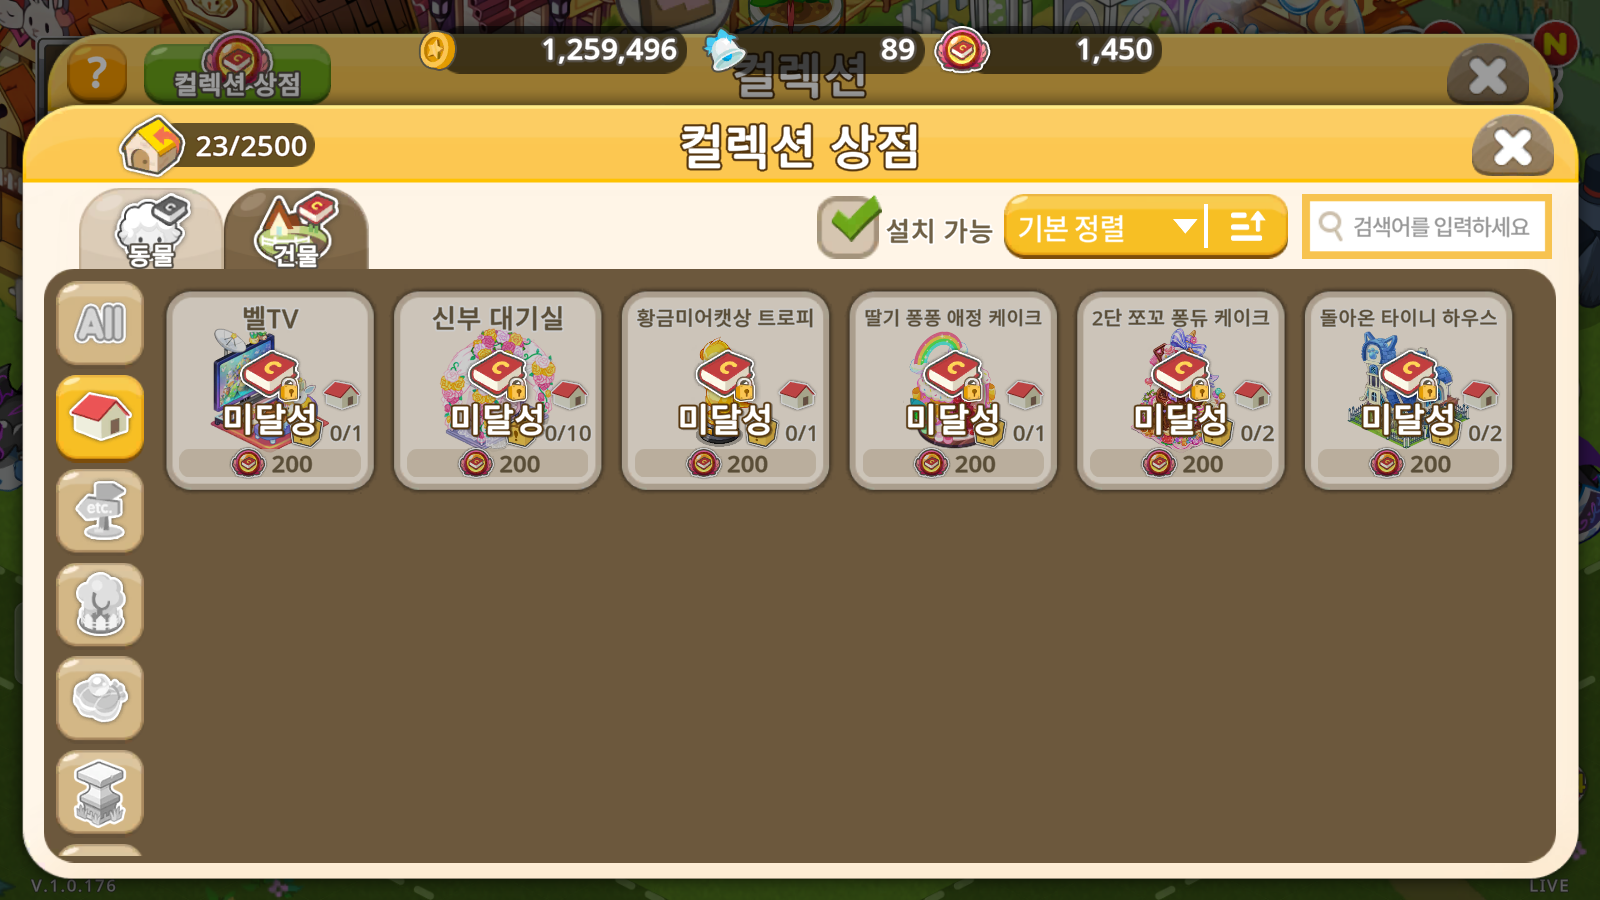This screenshot has height=900, width=1600.
Task: Select the pedestal statue category
Action: (x=100, y=792)
